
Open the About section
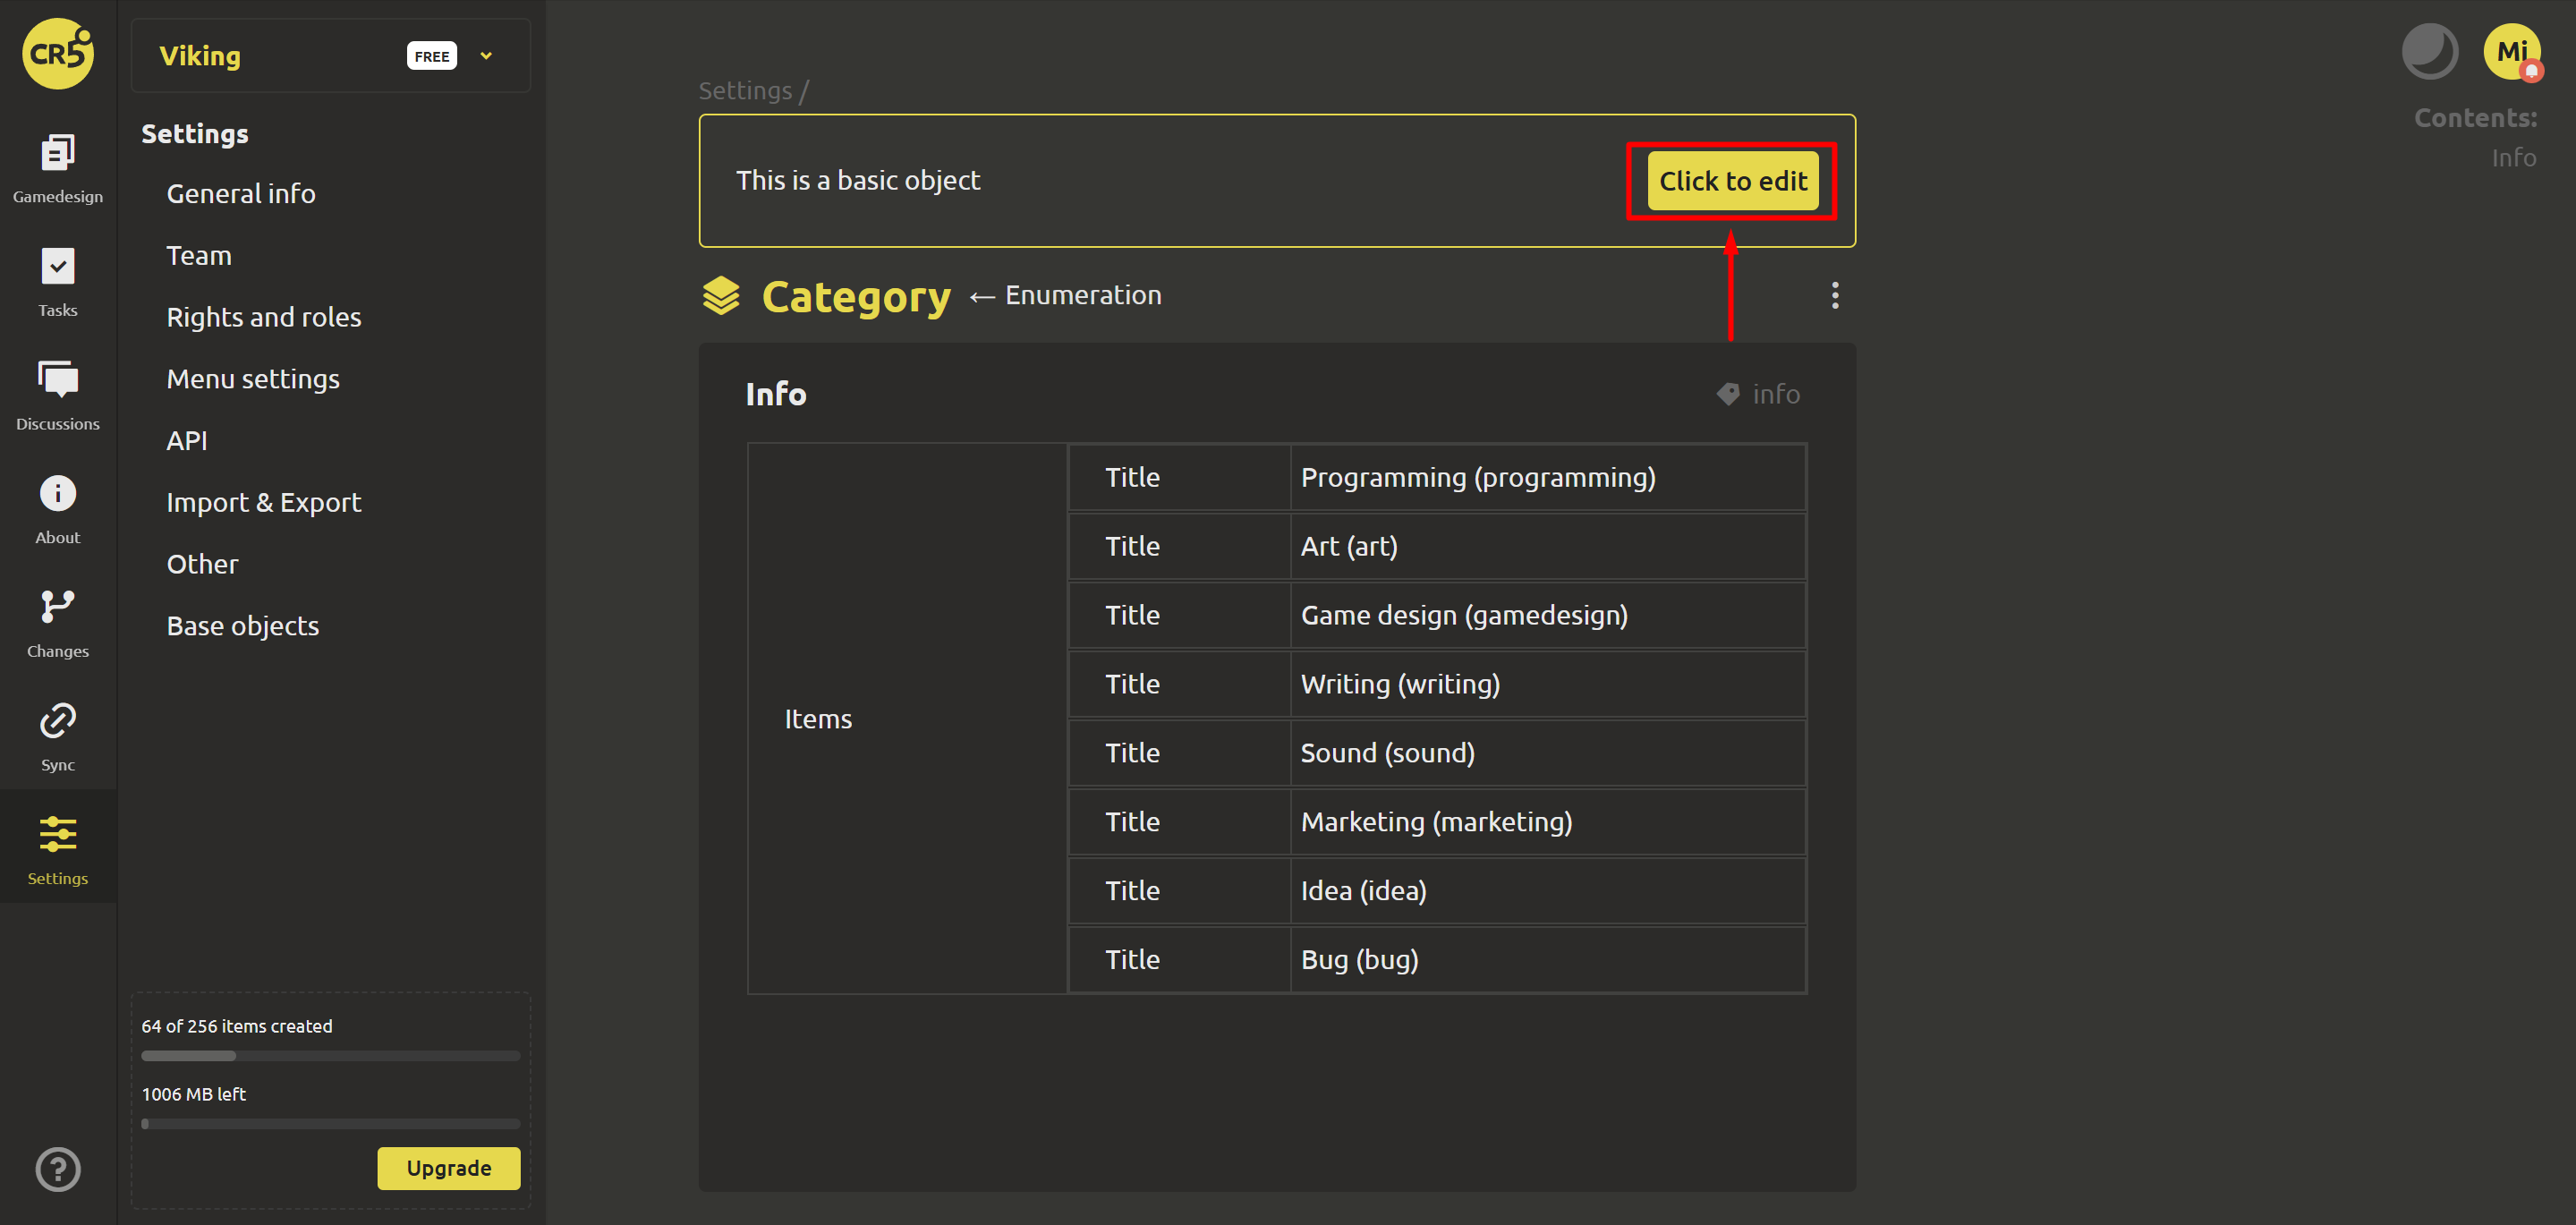click(58, 509)
